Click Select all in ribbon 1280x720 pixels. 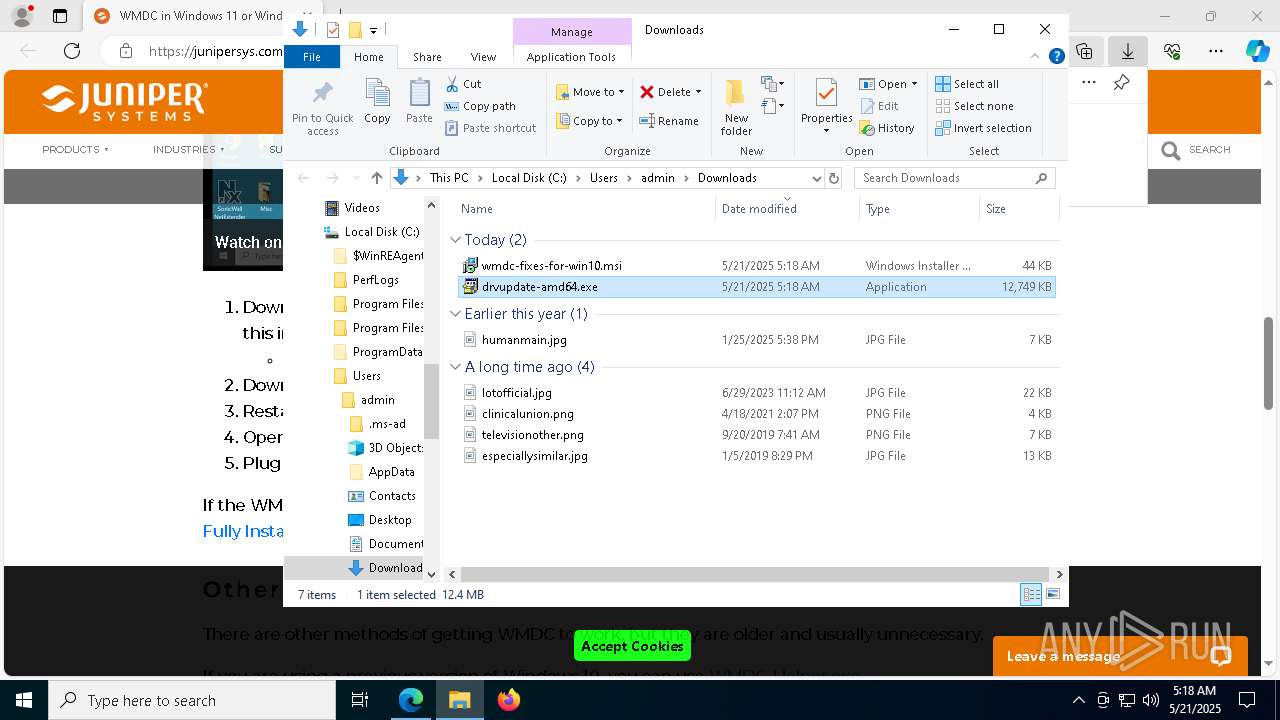[967, 84]
